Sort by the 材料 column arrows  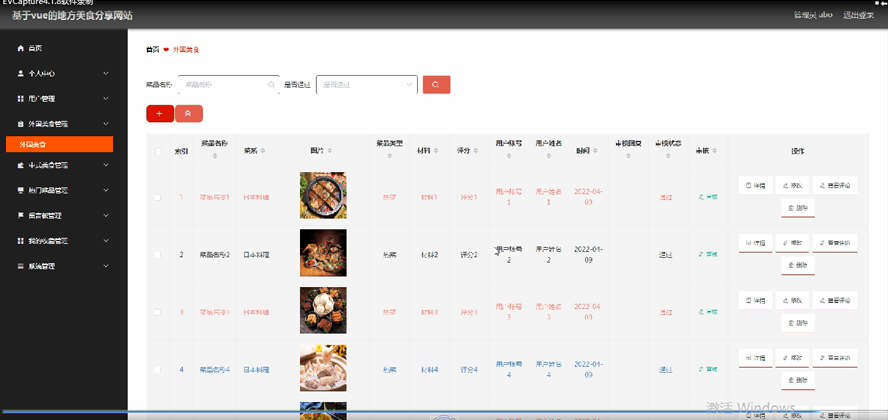click(x=437, y=151)
